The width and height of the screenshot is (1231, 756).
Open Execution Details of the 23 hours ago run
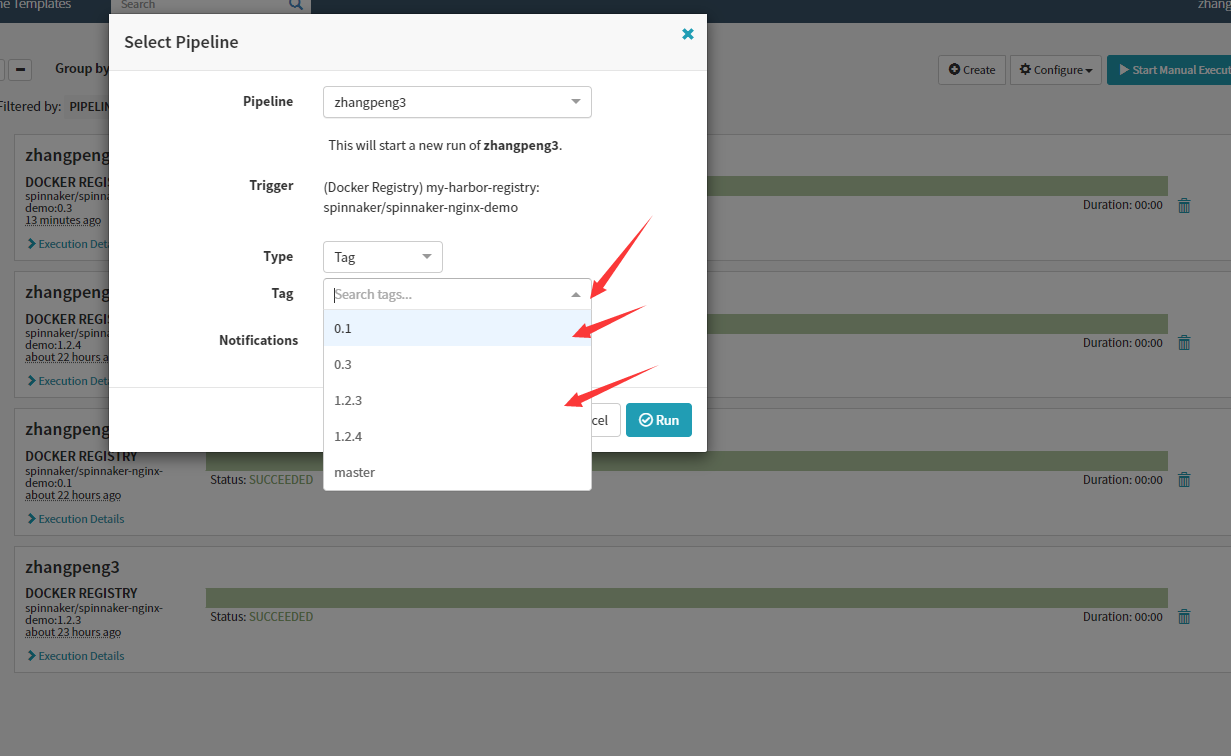click(x=76, y=656)
